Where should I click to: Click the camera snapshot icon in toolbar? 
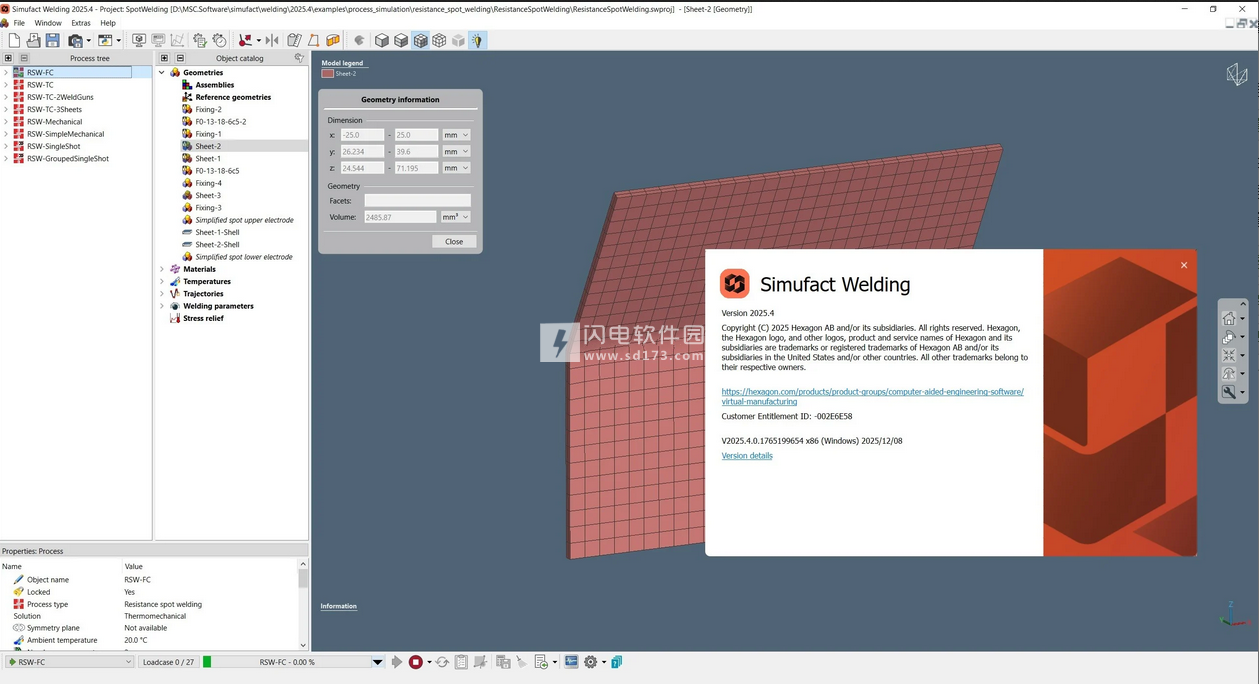[x=75, y=41]
